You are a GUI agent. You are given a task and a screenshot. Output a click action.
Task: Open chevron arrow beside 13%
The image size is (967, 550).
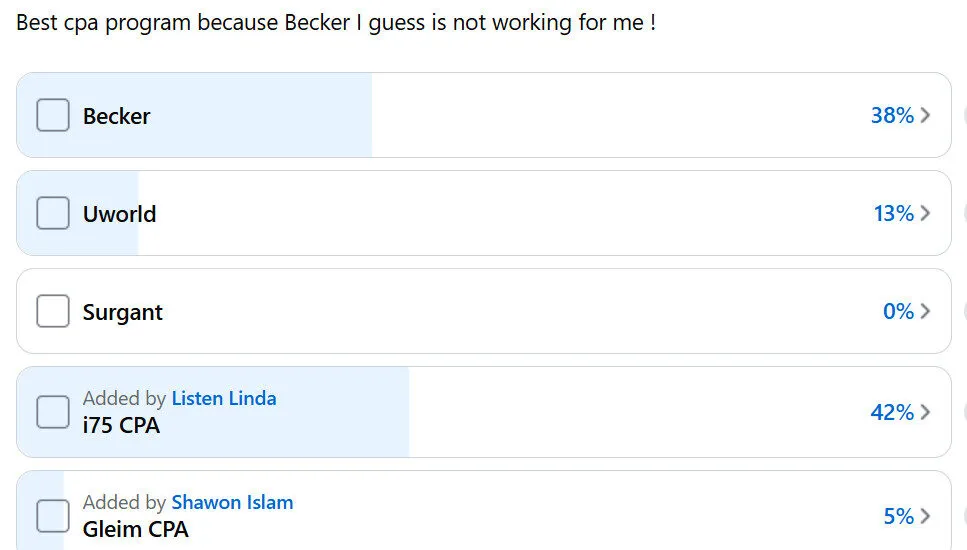point(925,213)
